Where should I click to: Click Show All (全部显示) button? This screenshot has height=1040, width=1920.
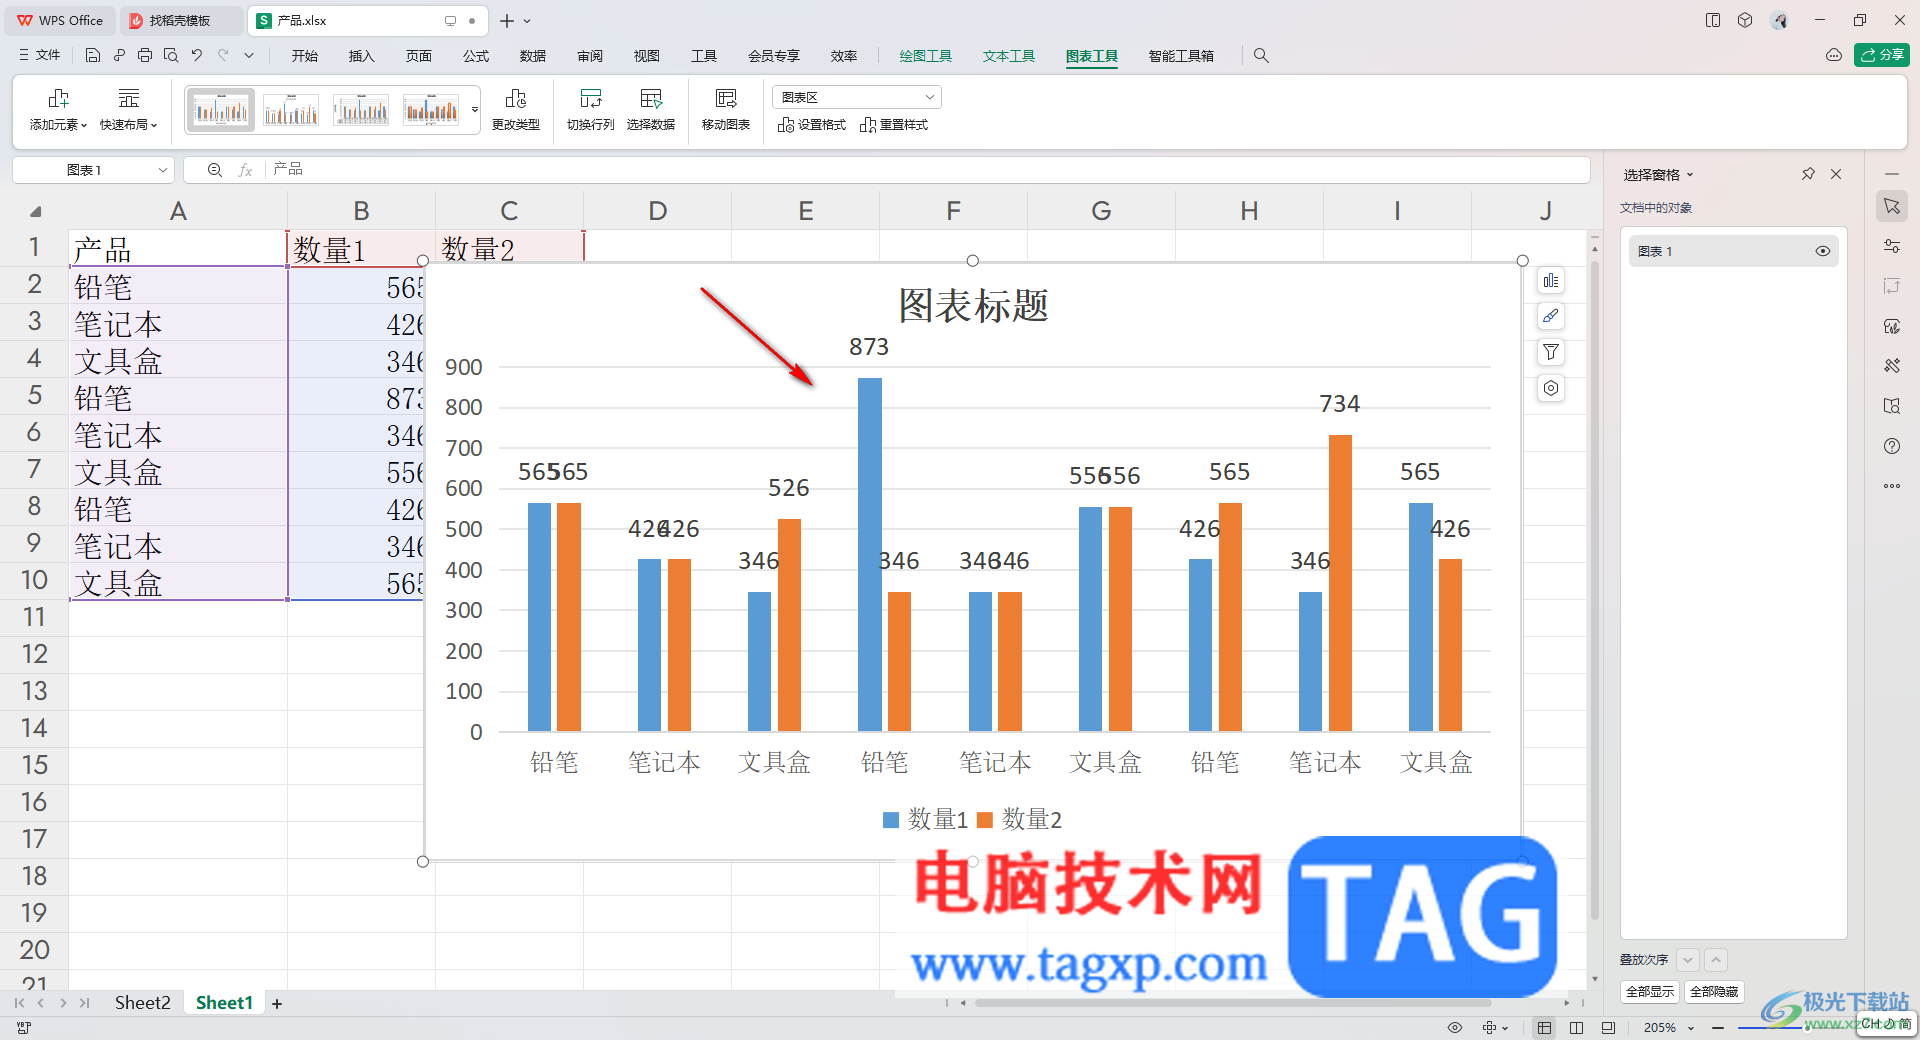coord(1649,991)
